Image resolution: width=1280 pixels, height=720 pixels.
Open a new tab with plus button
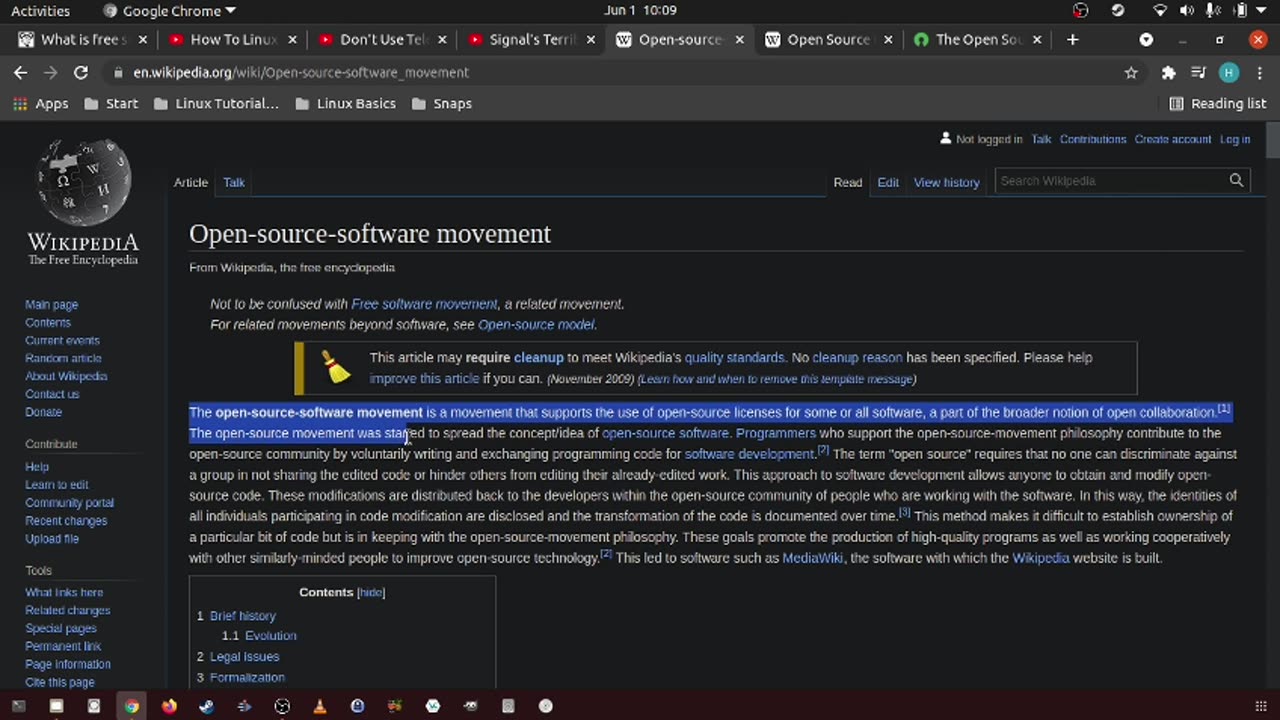click(1072, 40)
